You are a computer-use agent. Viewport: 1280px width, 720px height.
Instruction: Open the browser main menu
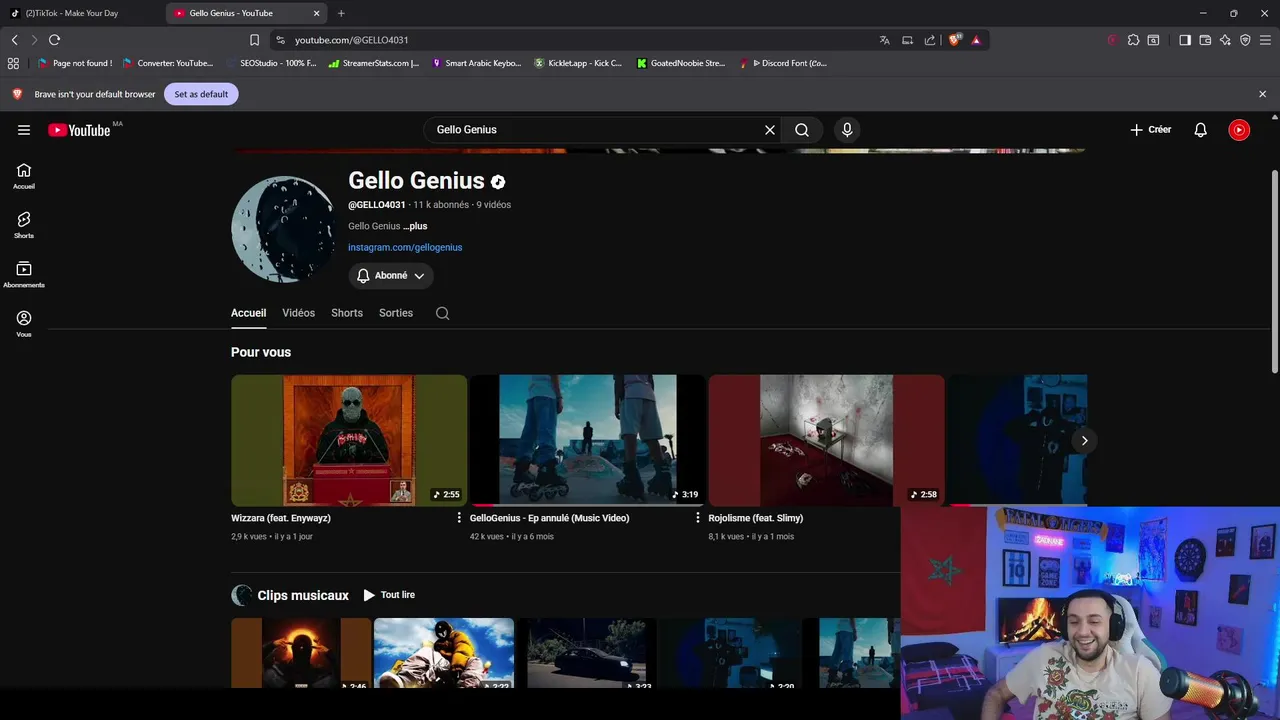tap(1266, 40)
